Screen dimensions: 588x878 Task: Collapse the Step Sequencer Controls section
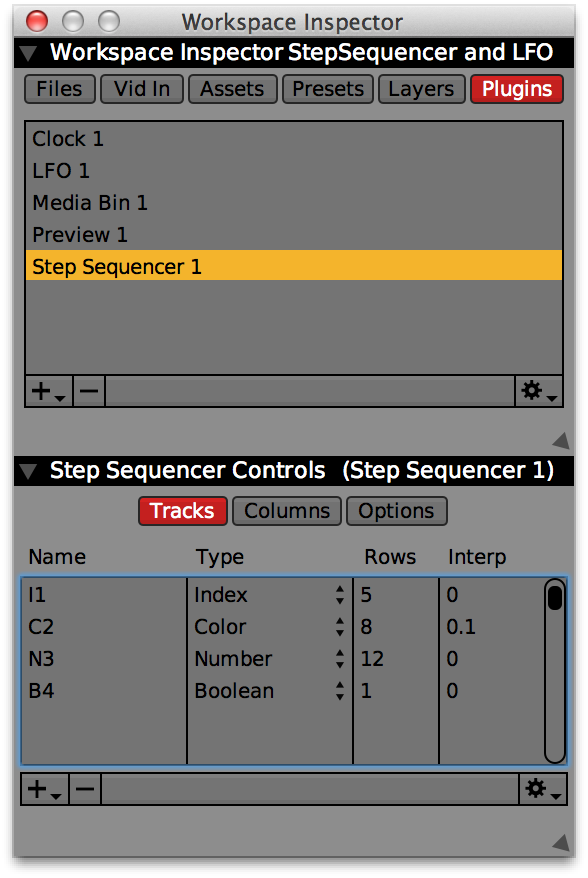[27, 471]
